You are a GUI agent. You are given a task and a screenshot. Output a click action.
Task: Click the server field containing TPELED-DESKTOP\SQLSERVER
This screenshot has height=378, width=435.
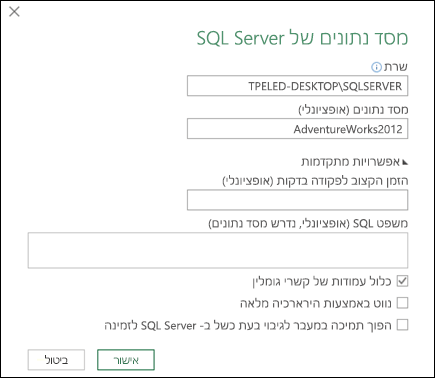[x=297, y=86]
